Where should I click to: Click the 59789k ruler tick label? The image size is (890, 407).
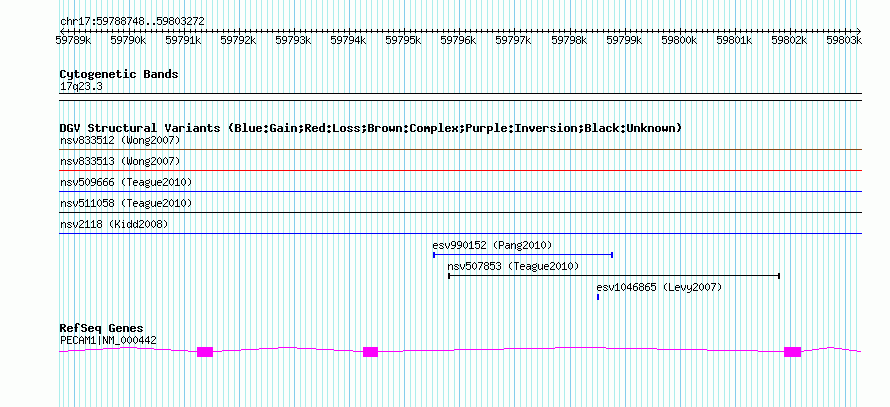pos(72,40)
